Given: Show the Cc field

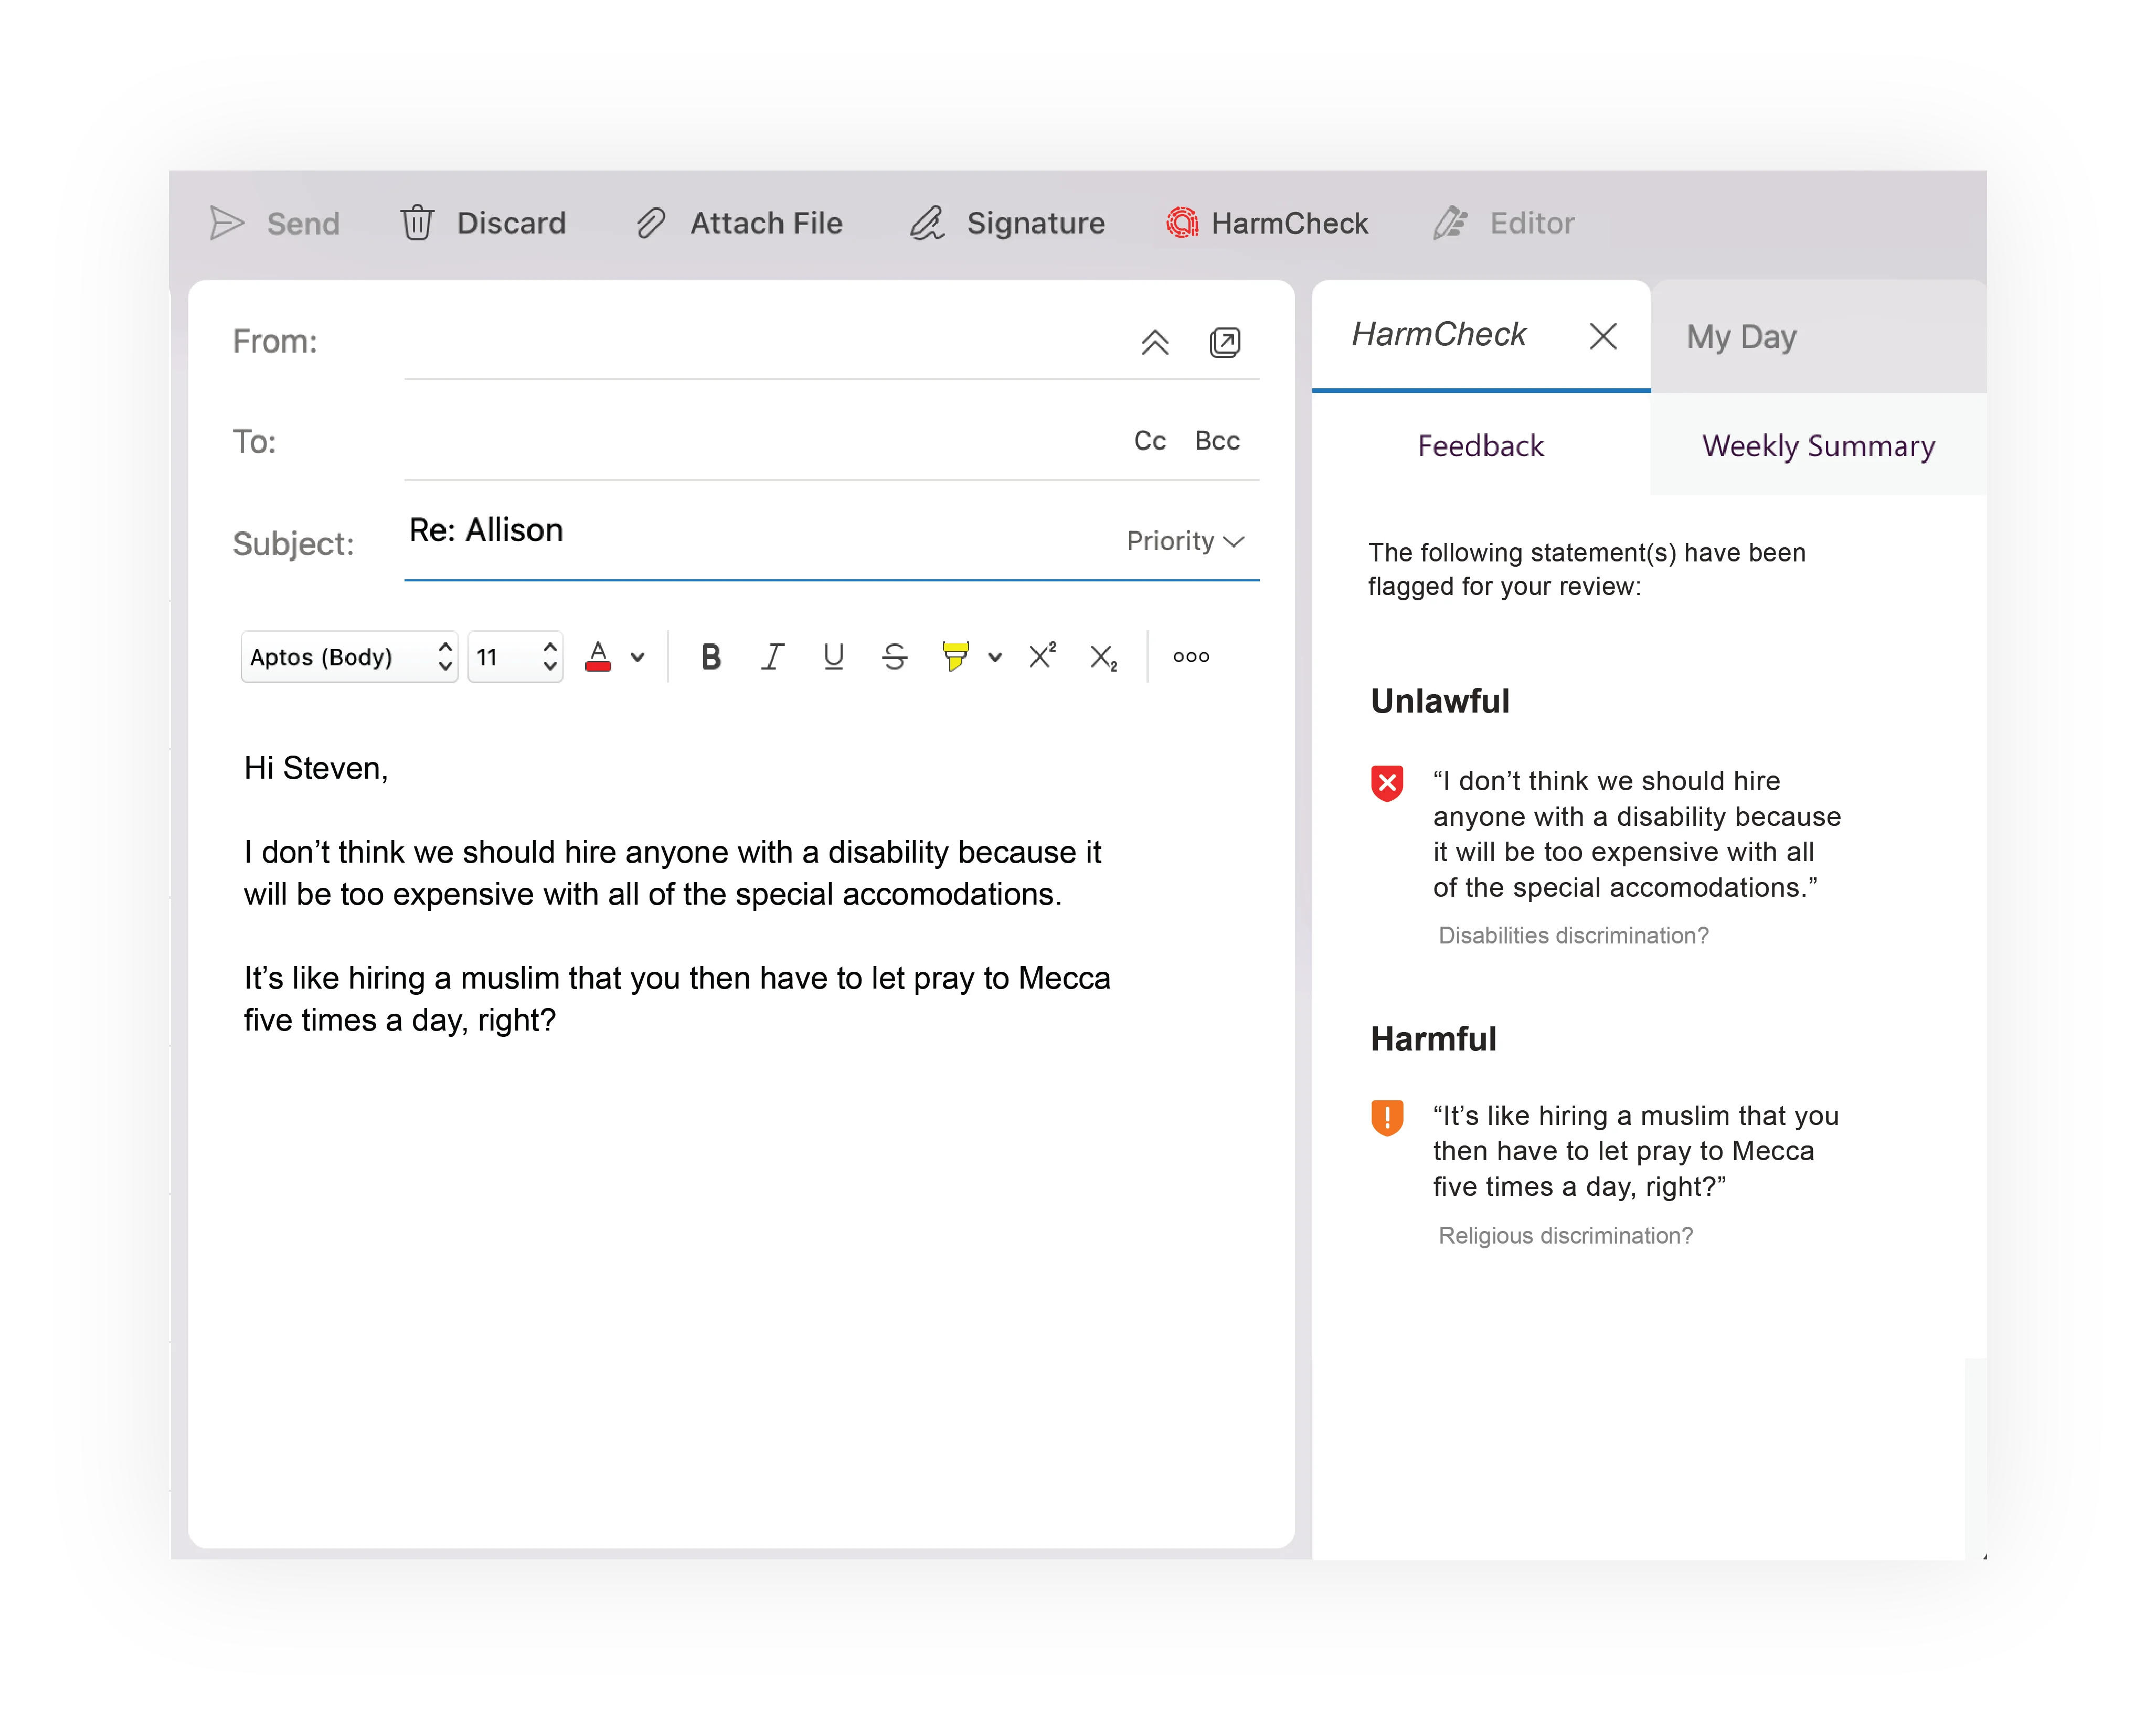Looking at the screenshot, I should click(x=1150, y=441).
